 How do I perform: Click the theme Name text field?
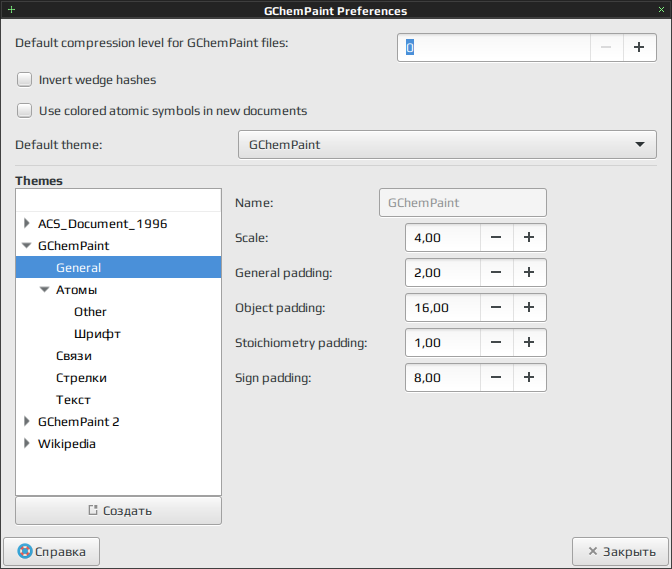tap(463, 203)
